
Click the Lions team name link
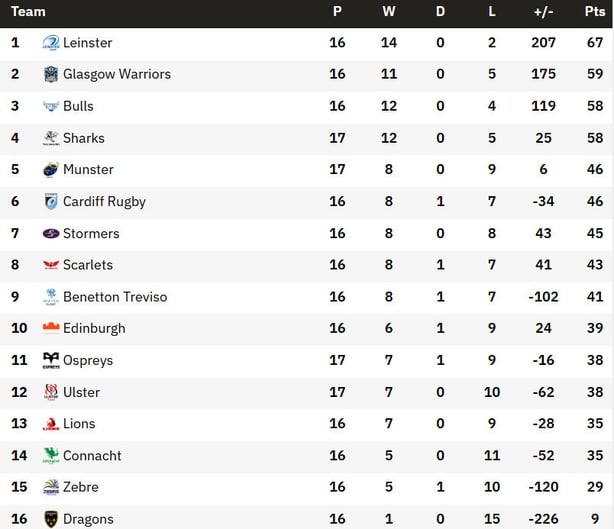[79, 424]
